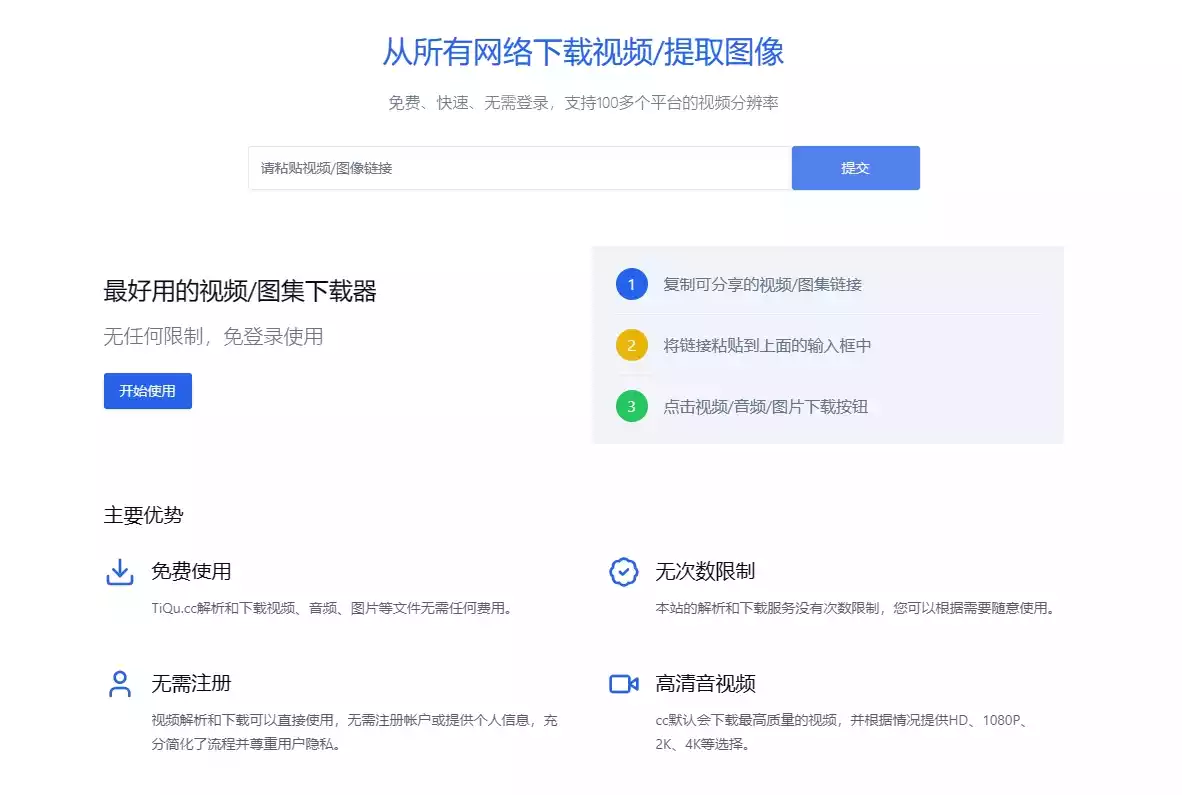Click the checkmark badge icon above 本站的解析 text

(623, 572)
